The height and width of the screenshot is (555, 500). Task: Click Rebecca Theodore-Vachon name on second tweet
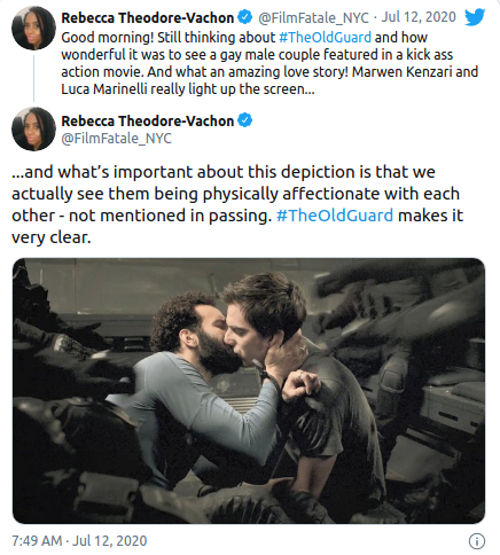click(x=148, y=121)
